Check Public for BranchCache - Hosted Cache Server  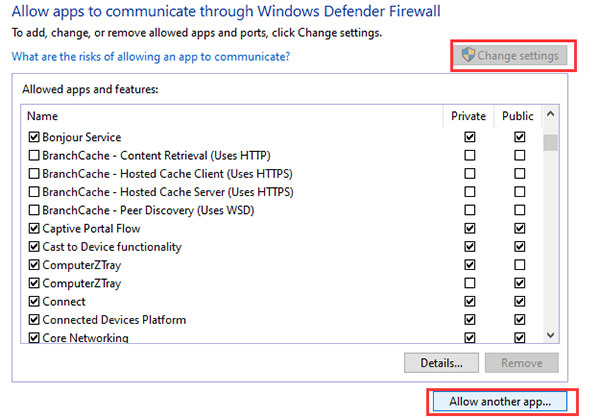519,192
